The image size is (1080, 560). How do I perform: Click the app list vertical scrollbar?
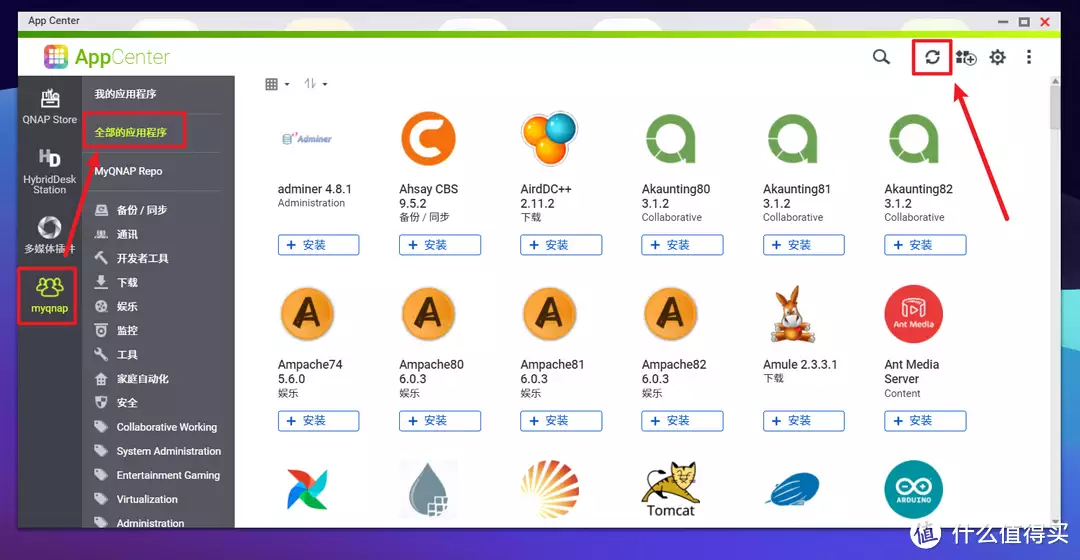click(1055, 107)
